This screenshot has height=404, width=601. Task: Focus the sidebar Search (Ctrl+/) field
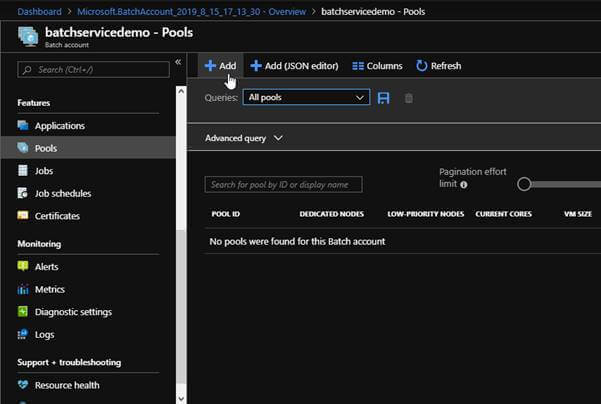tap(93, 70)
